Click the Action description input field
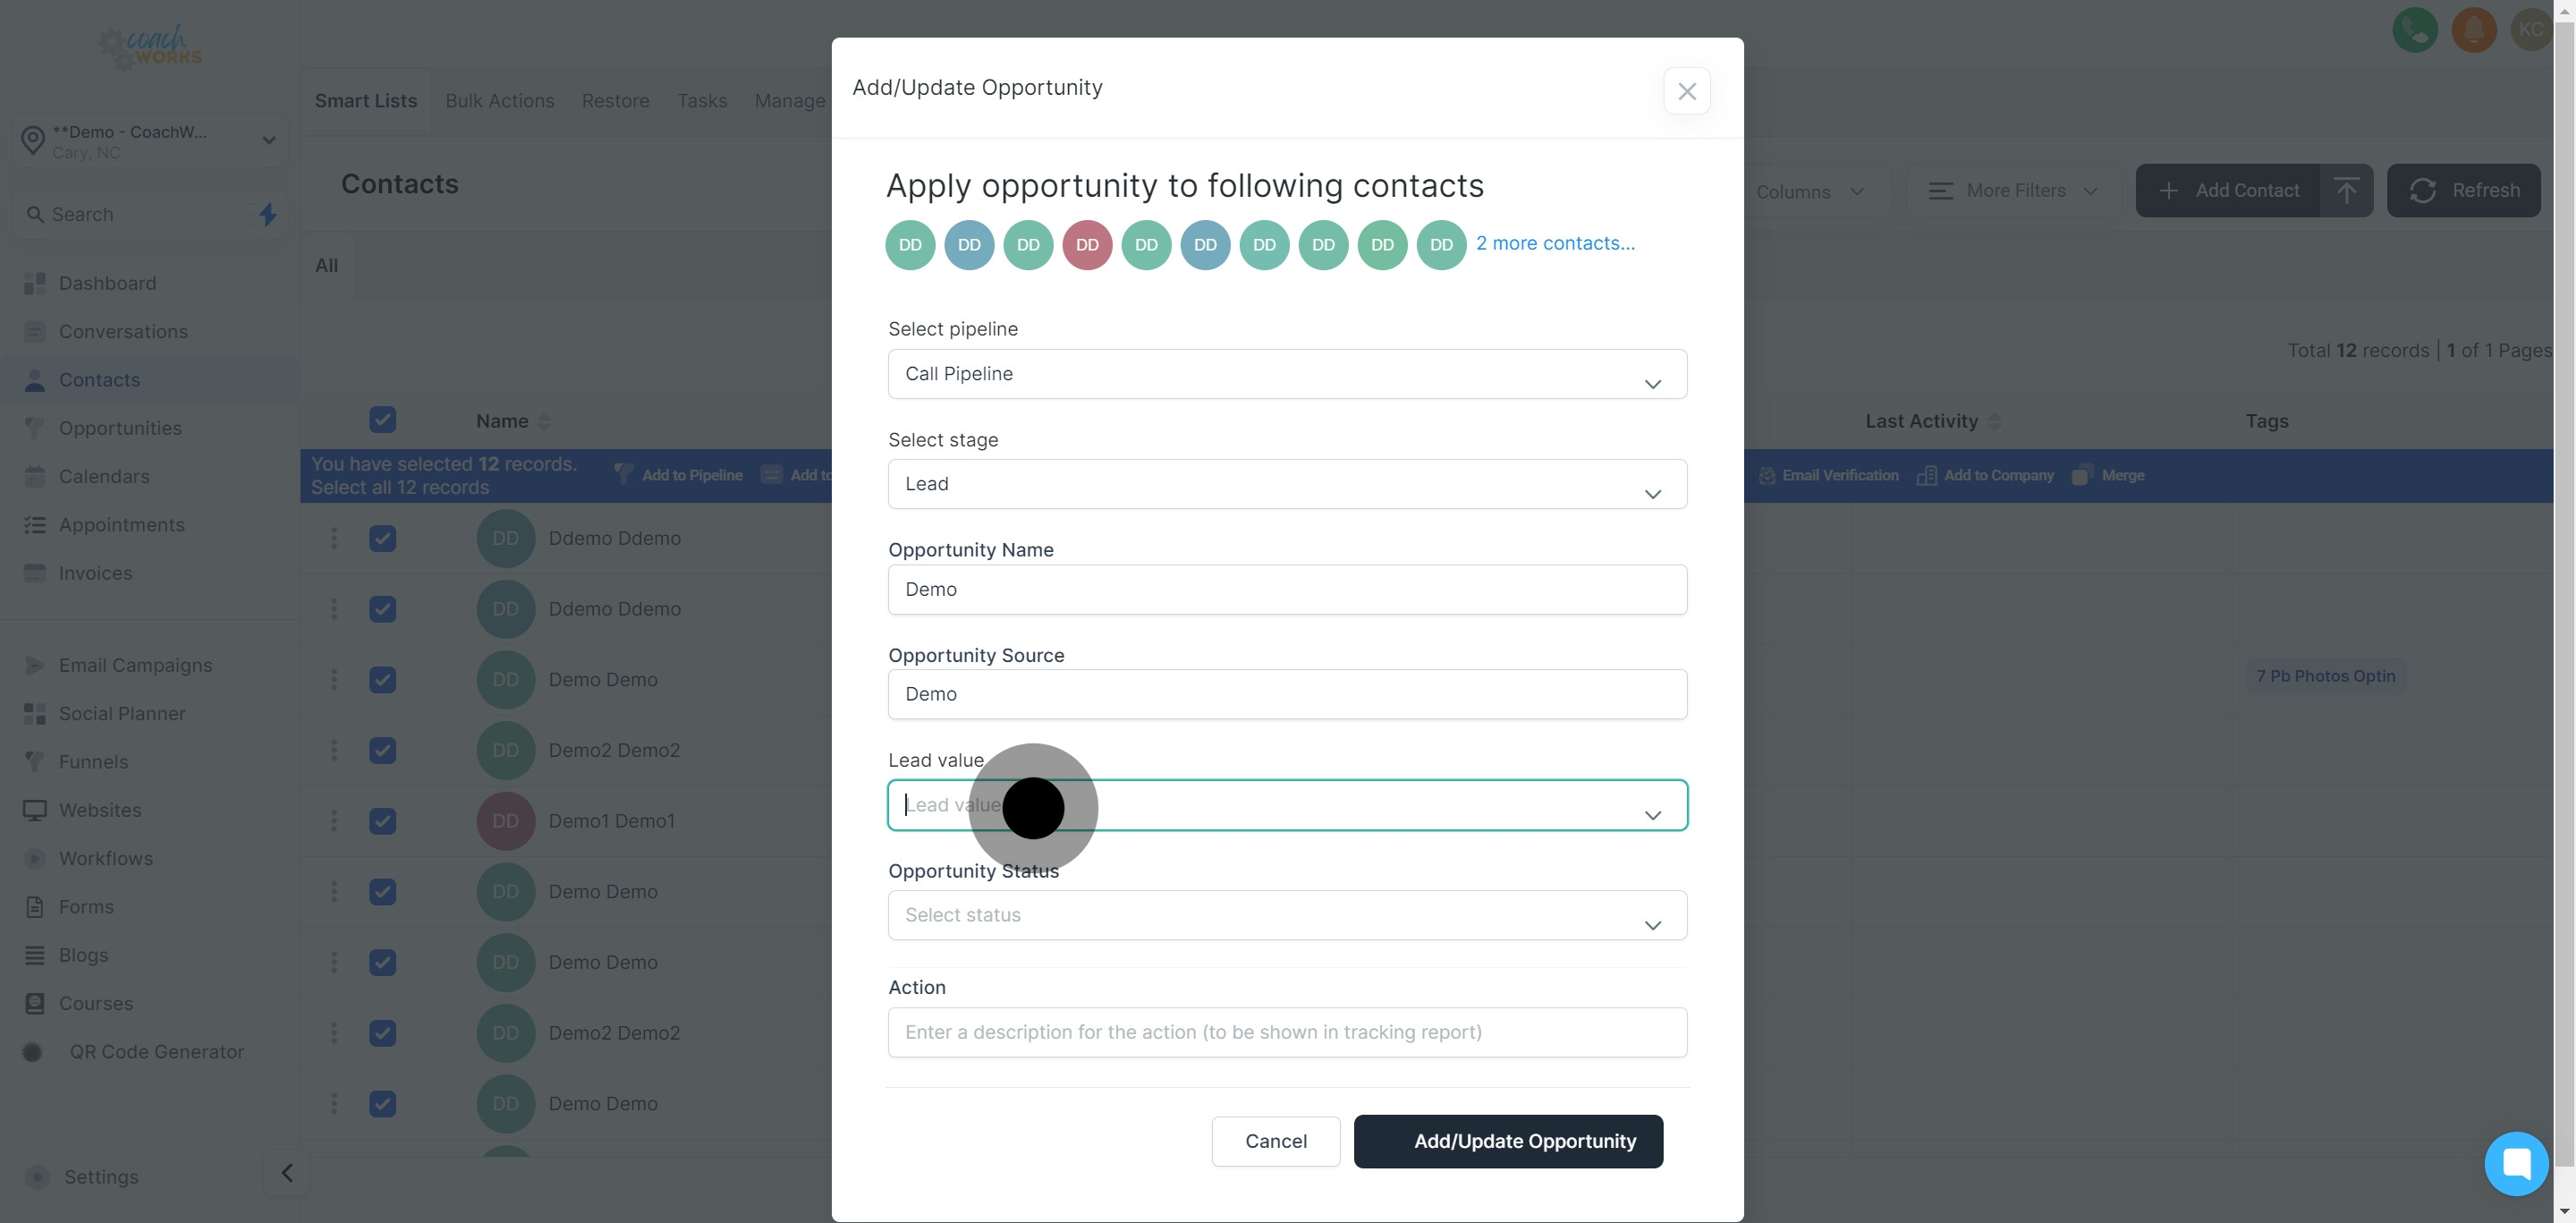2576x1223 pixels. click(1287, 1032)
